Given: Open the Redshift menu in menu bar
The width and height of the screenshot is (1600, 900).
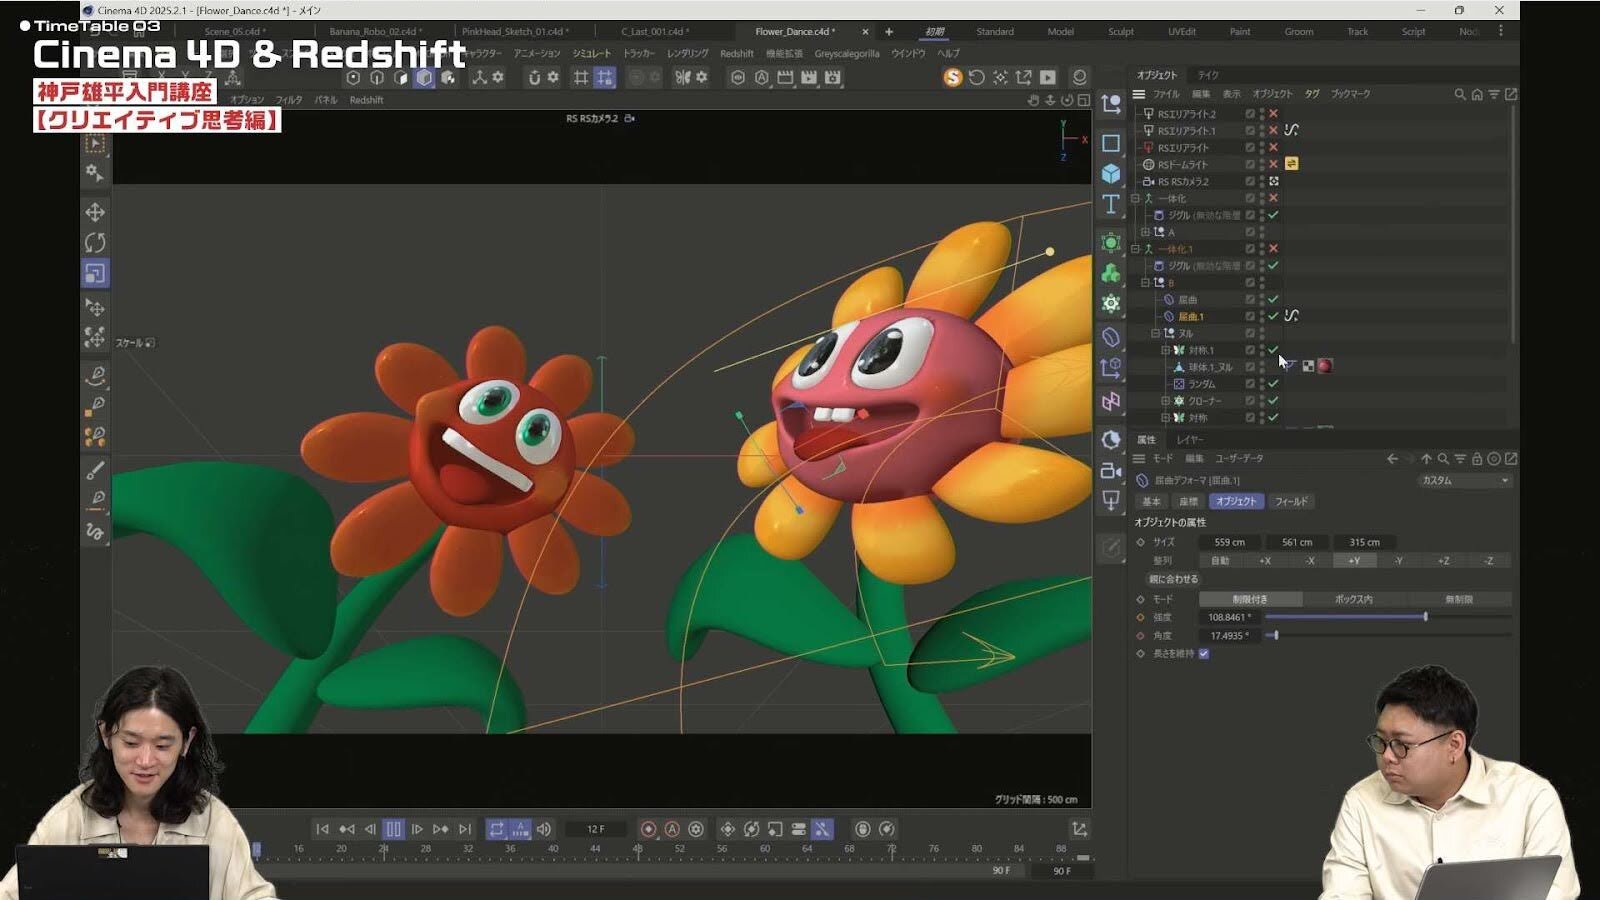Looking at the screenshot, I should [736, 54].
